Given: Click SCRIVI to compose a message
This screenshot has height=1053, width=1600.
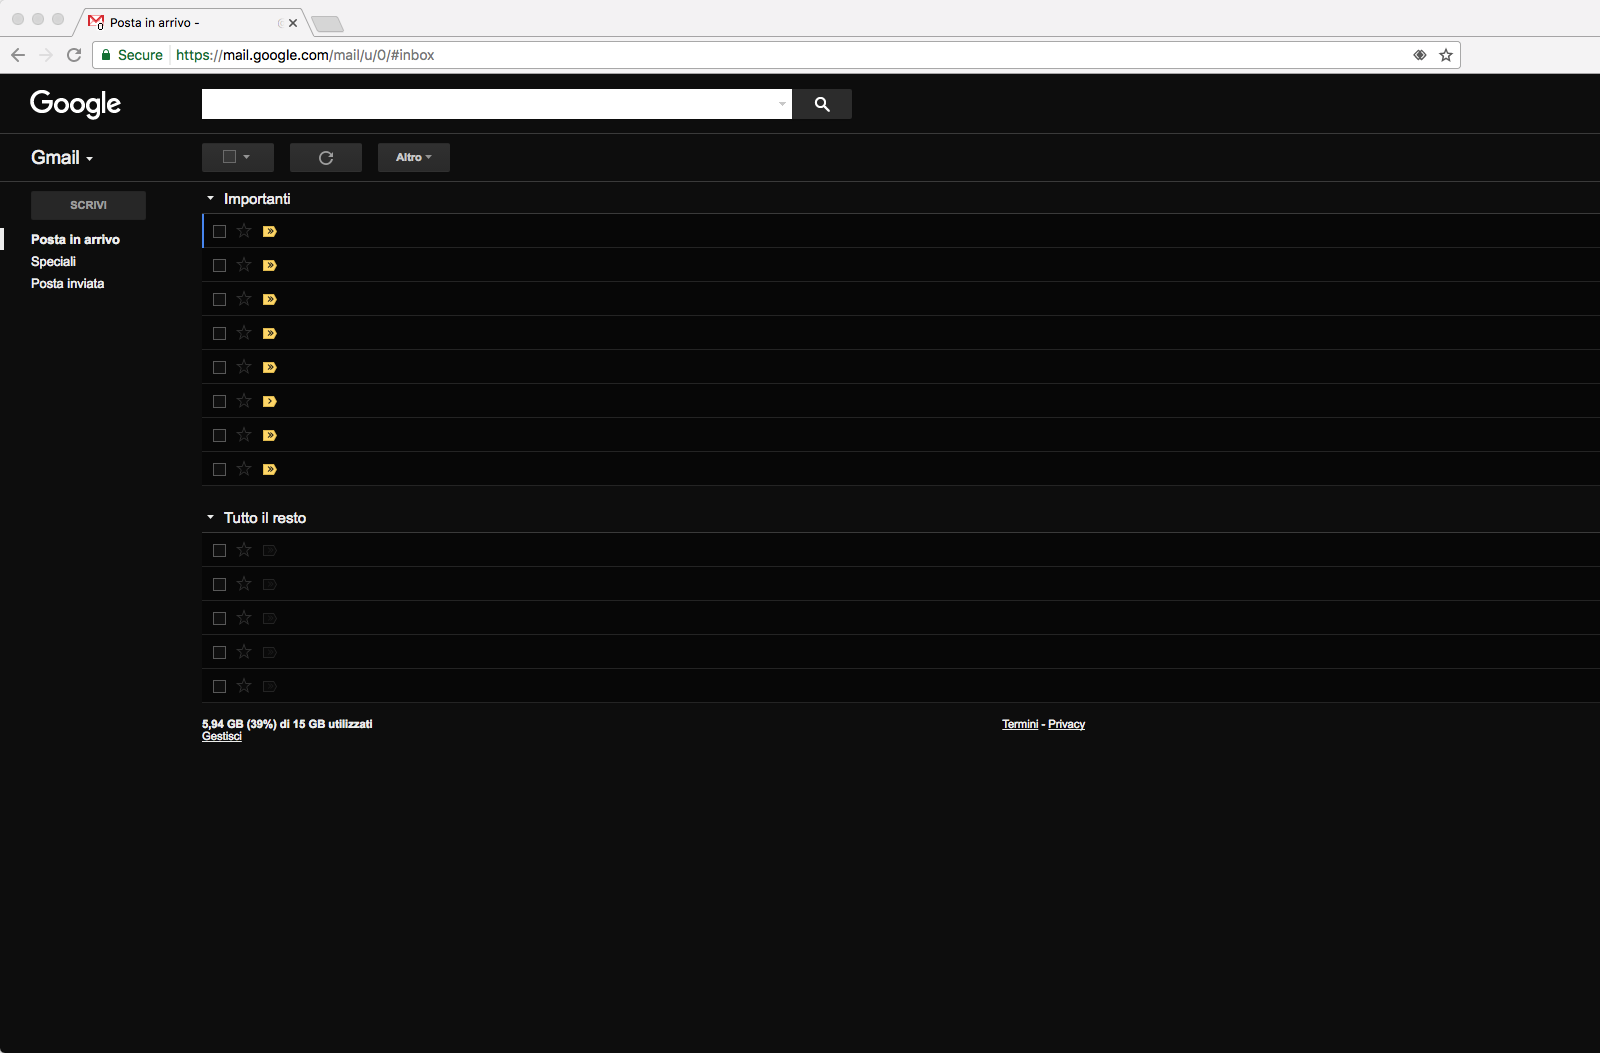Looking at the screenshot, I should click(88, 205).
